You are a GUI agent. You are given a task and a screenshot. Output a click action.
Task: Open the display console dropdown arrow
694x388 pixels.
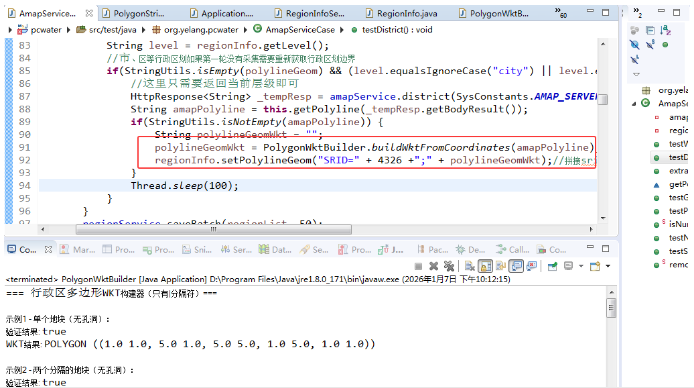[581, 266]
